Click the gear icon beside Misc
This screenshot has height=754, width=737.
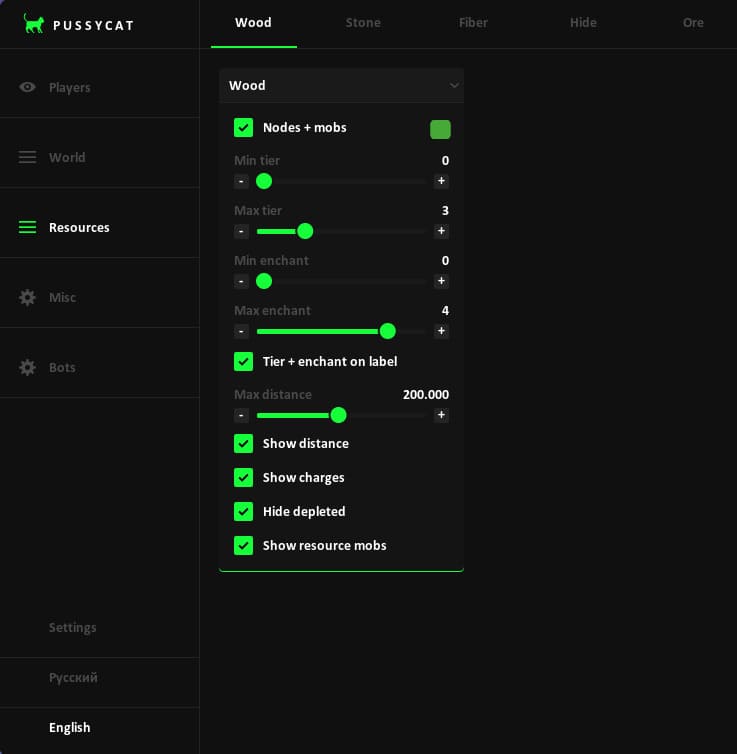27,297
